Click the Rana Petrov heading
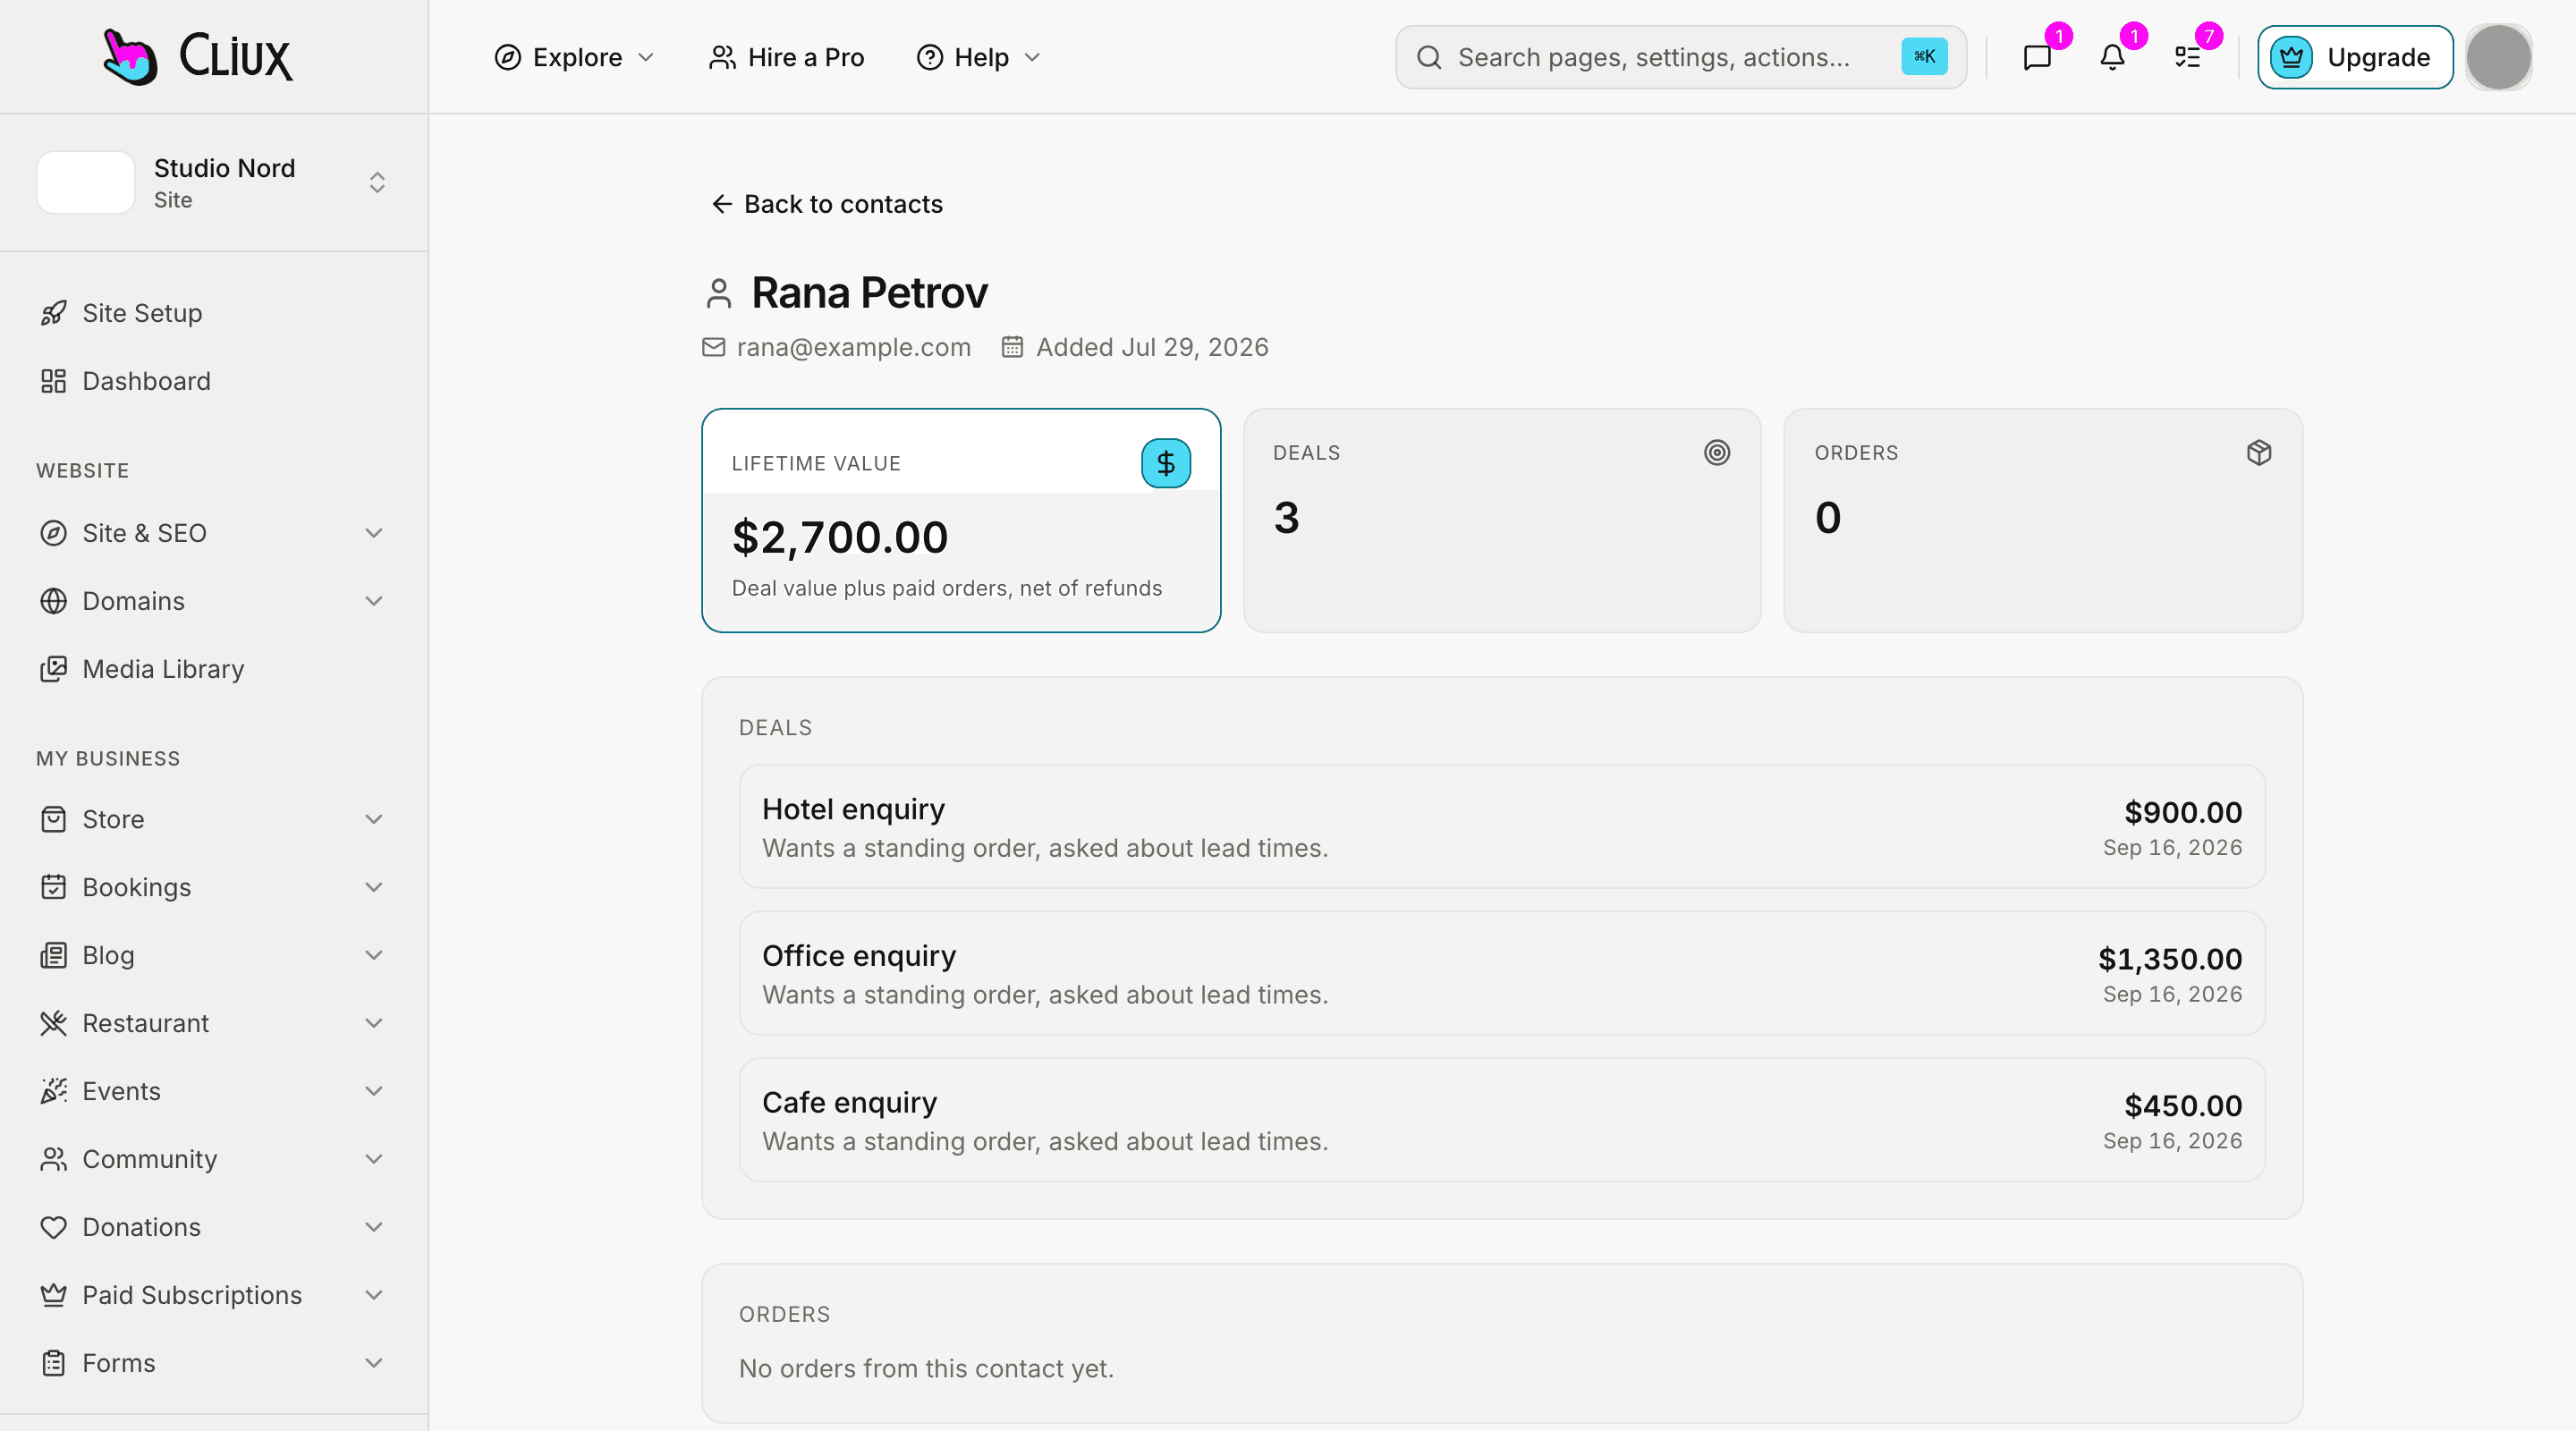This screenshot has height=1431, width=2576. point(869,293)
